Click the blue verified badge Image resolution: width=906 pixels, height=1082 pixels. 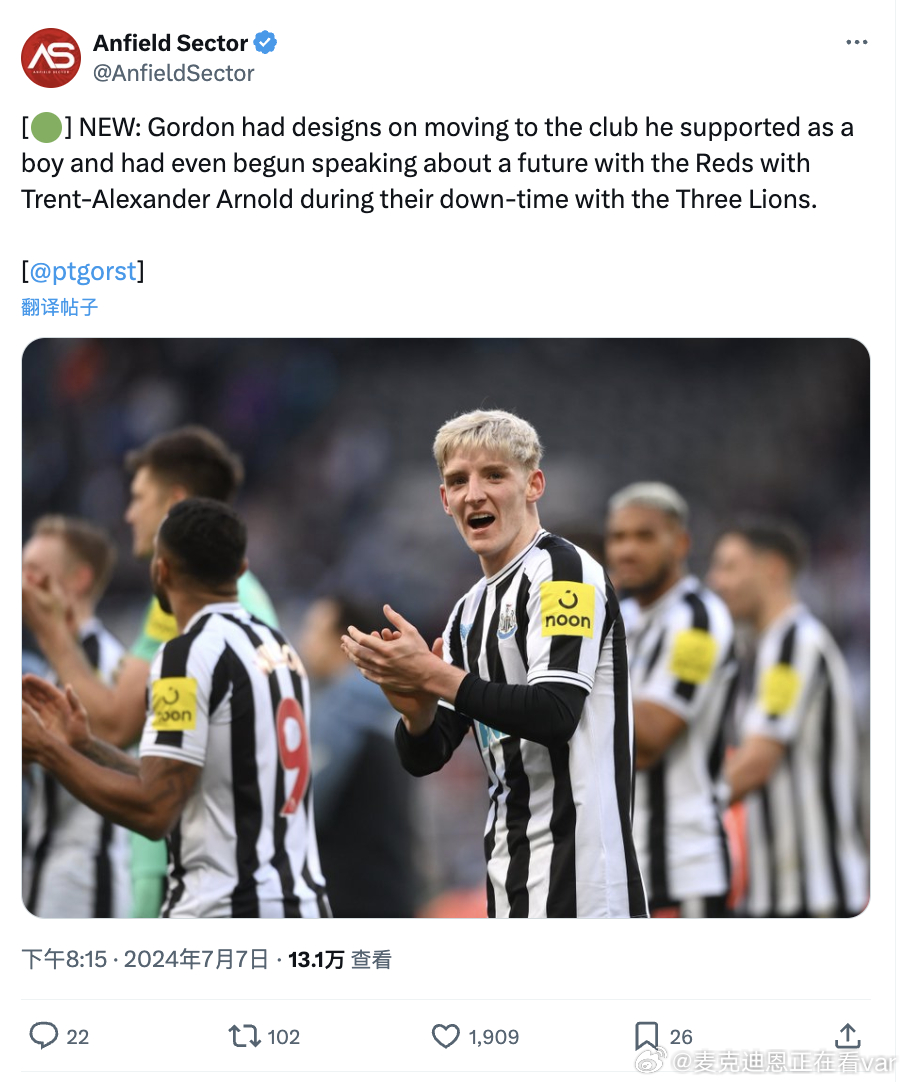coord(265,43)
